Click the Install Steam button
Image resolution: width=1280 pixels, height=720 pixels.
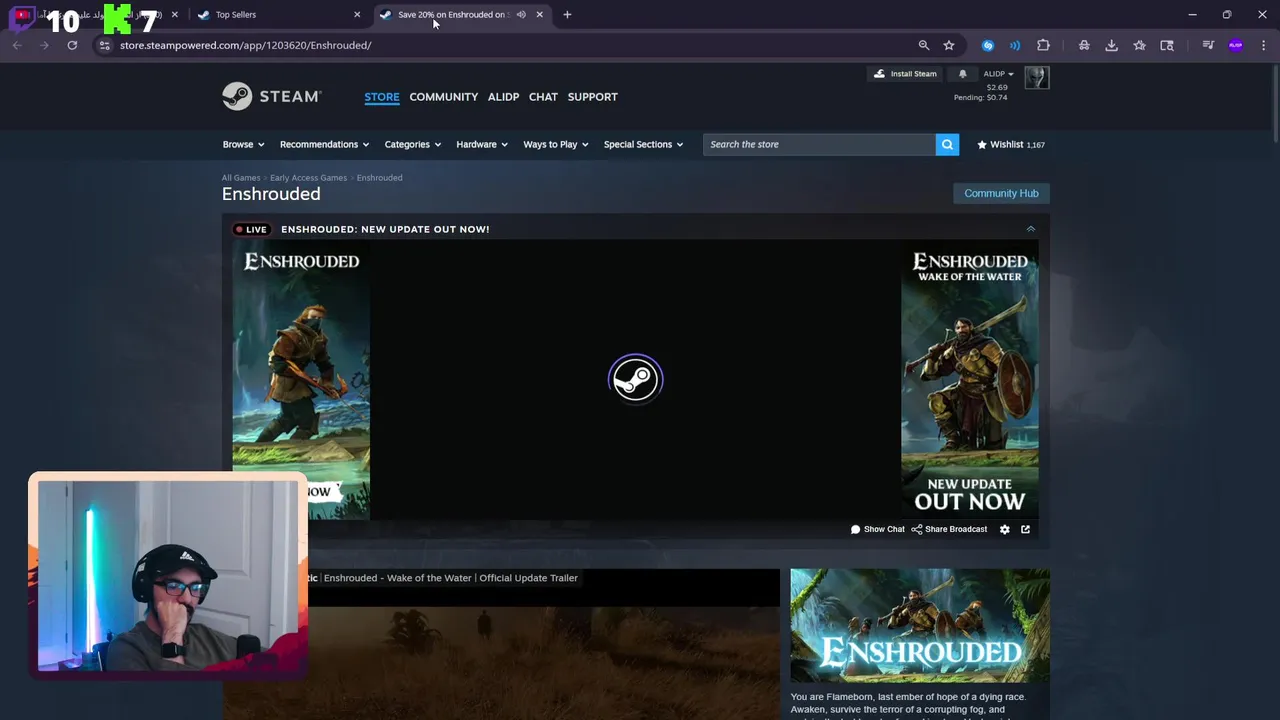[905, 74]
